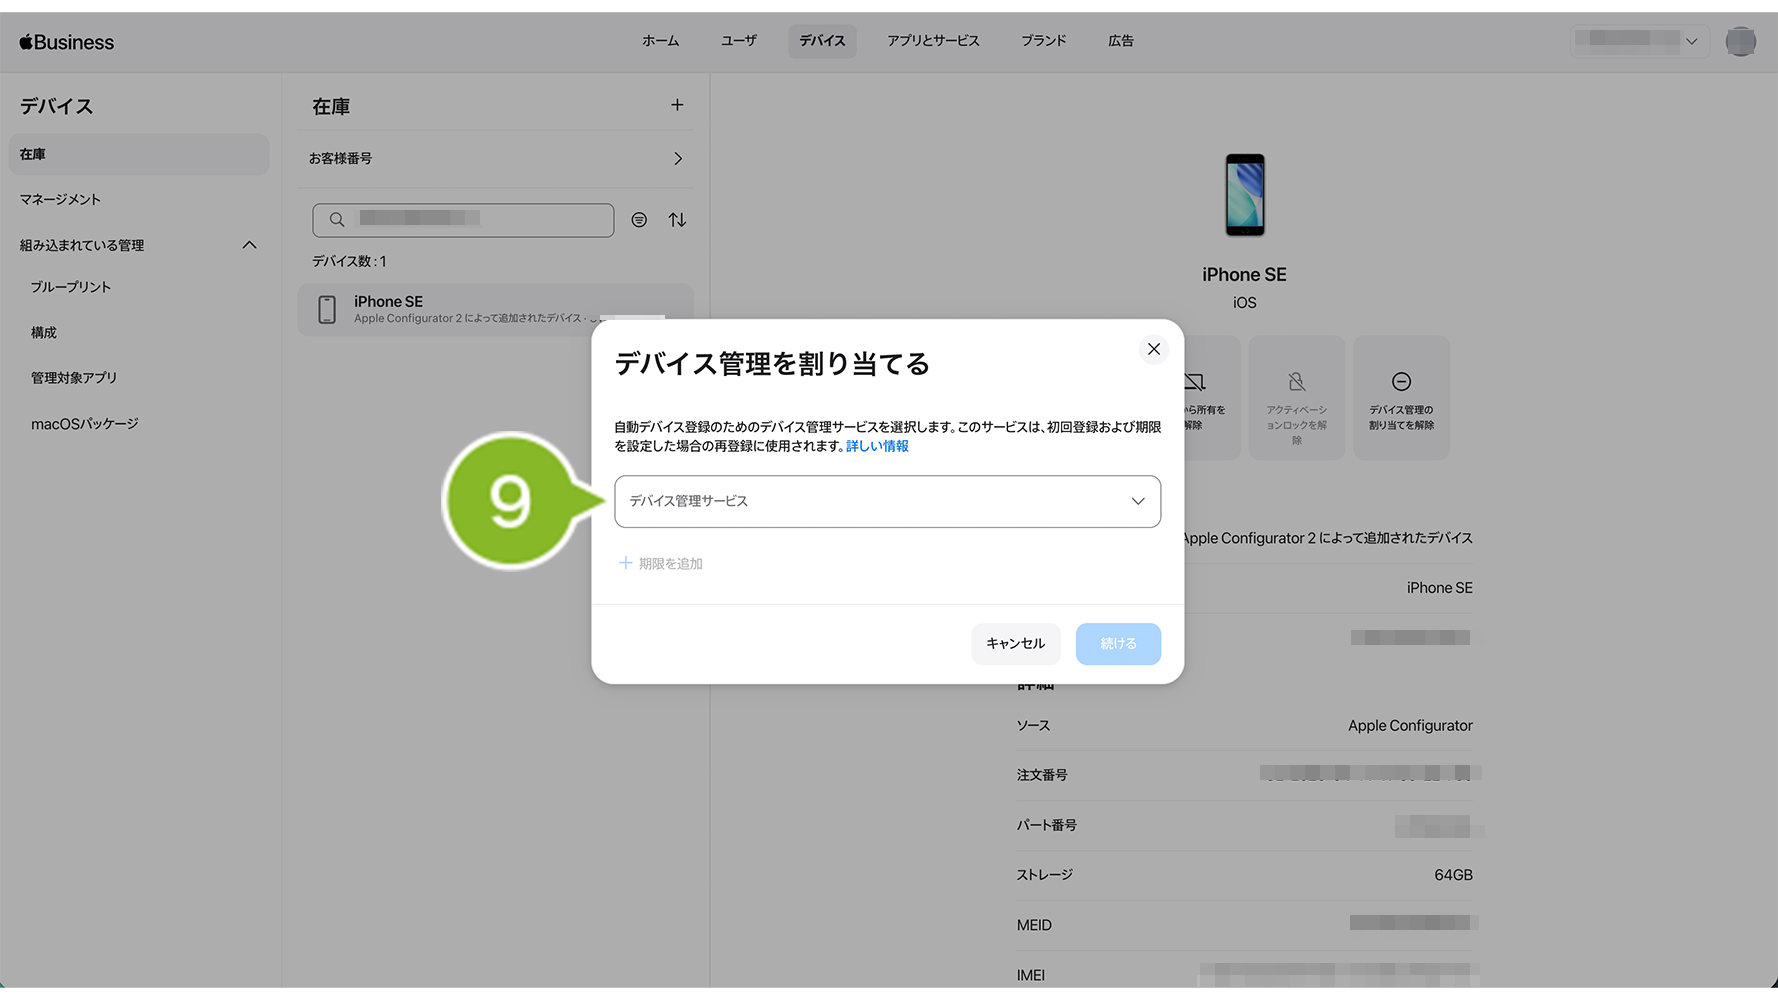Click the plus icon in the 在庫 header
Image resolution: width=1778 pixels, height=1000 pixels.
click(677, 105)
